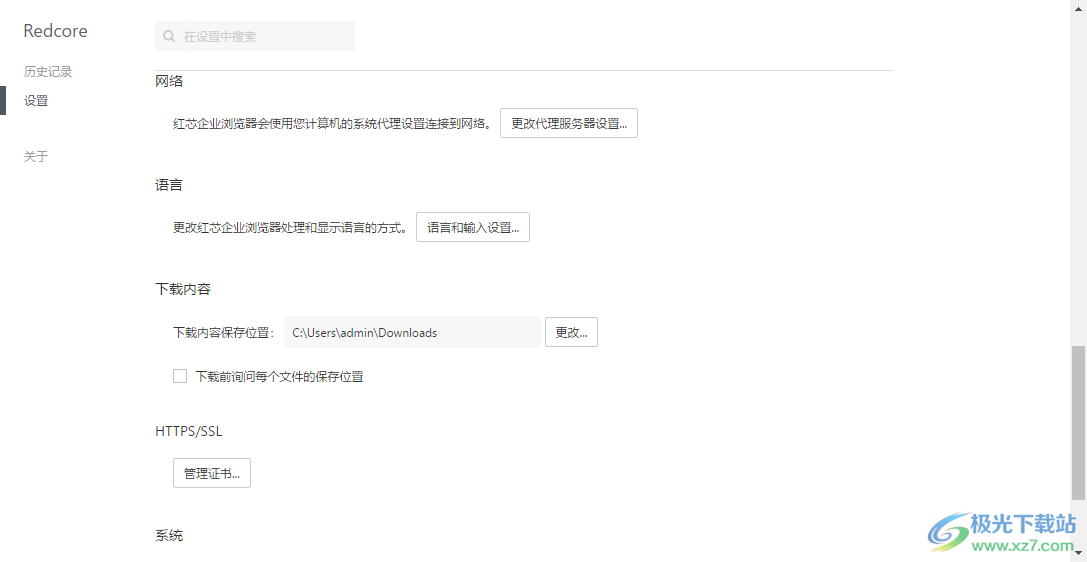This screenshot has width=1087, height=562.
Task: Select 设置 in the sidebar
Action: click(x=36, y=100)
